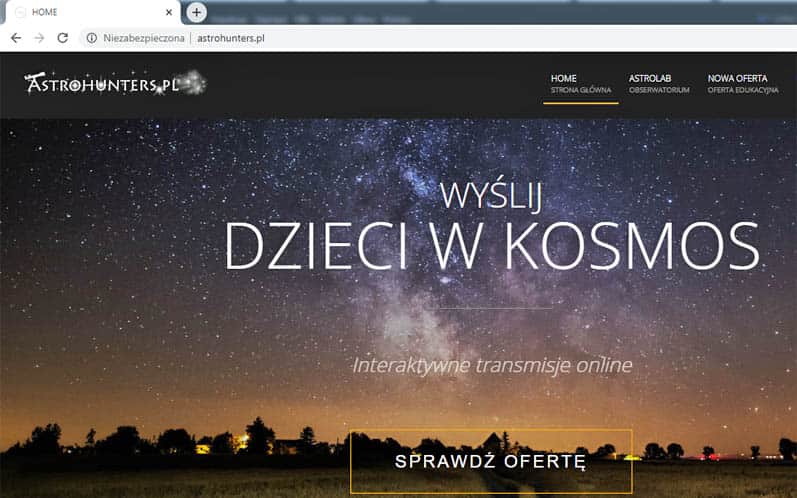Close the HOME browser tab
This screenshot has width=797, height=498.
coord(169,12)
